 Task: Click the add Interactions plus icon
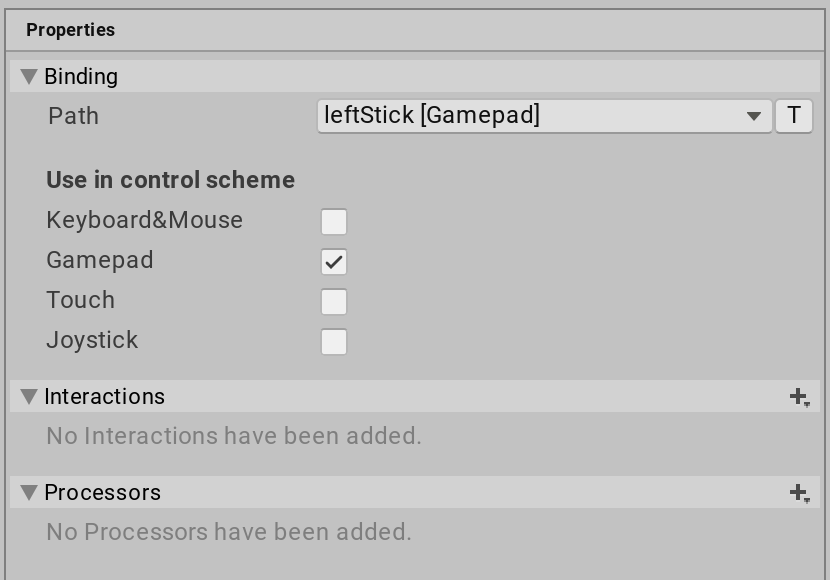[x=798, y=397]
